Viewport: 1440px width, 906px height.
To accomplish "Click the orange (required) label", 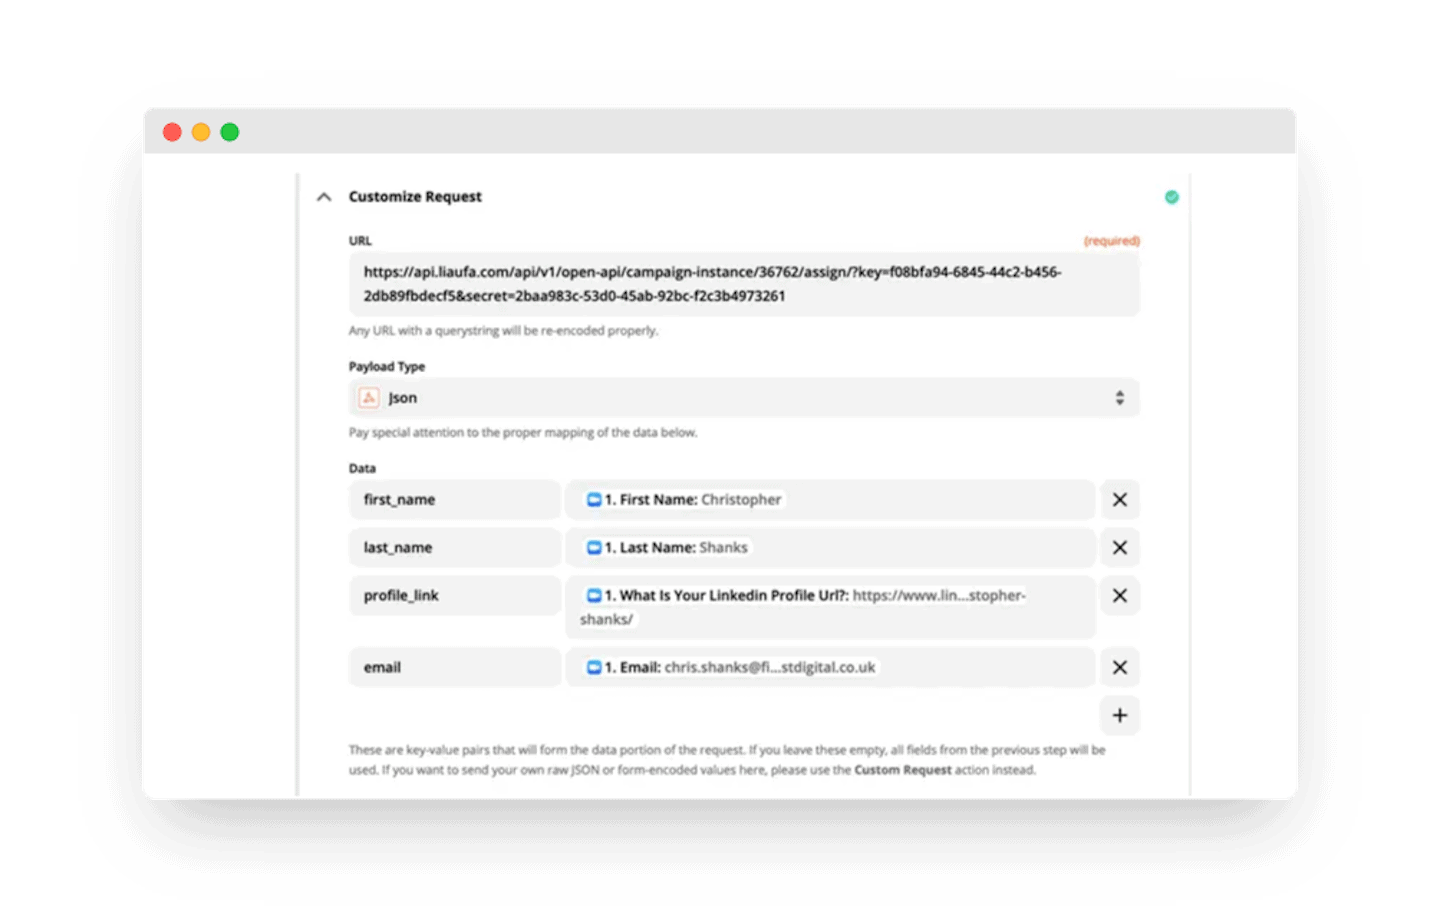I will click(x=1112, y=241).
